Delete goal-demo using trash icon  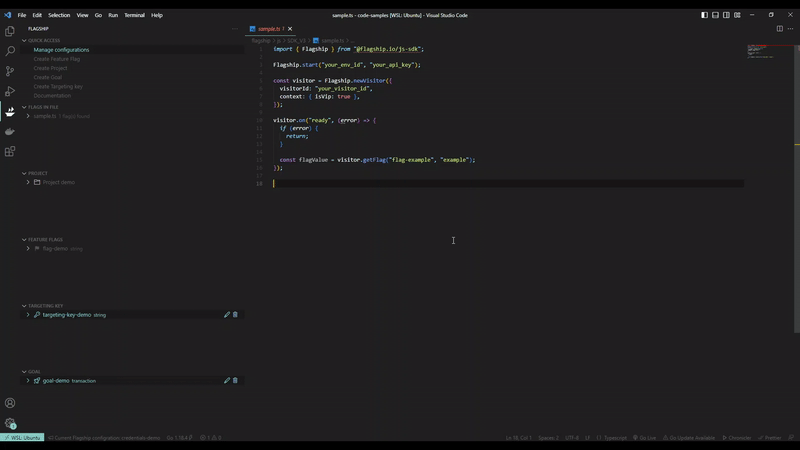pos(235,381)
